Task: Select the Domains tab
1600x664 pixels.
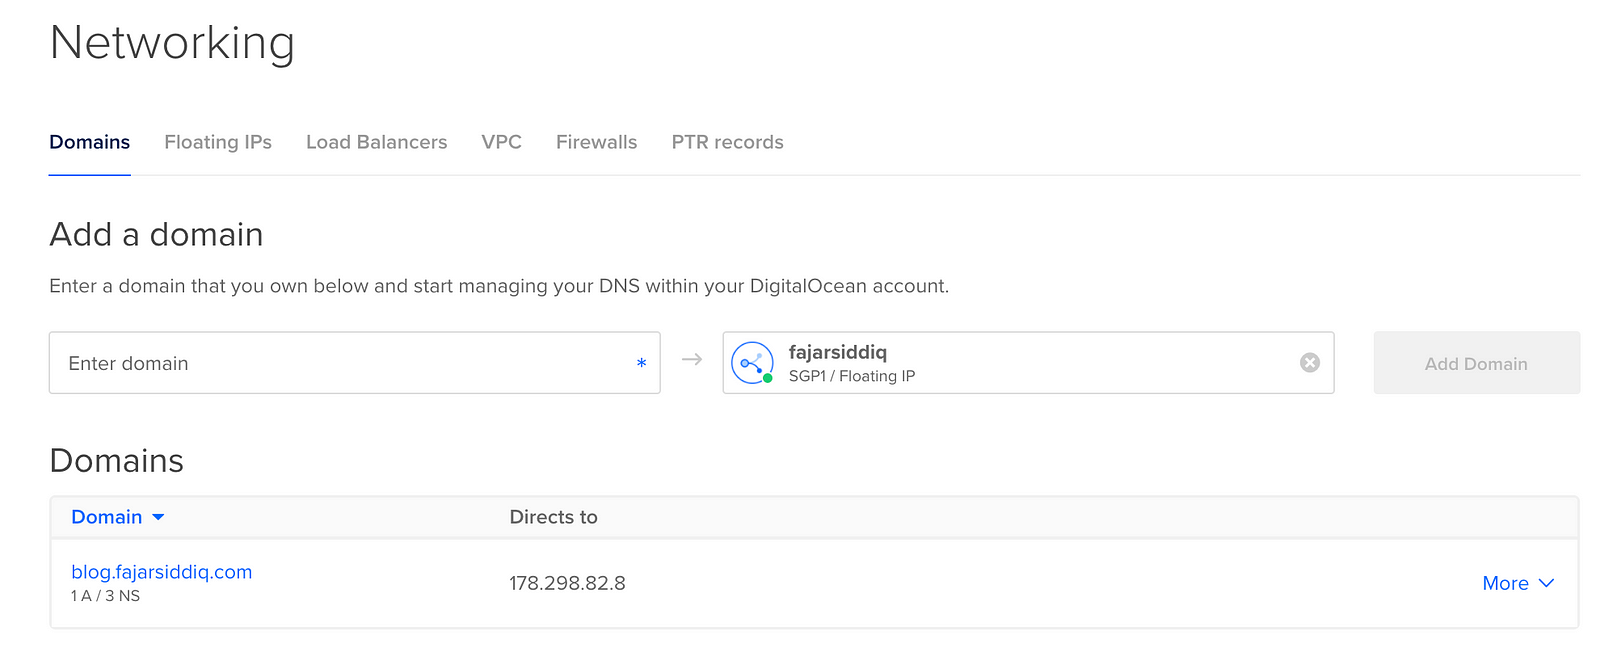Action: click(x=90, y=142)
